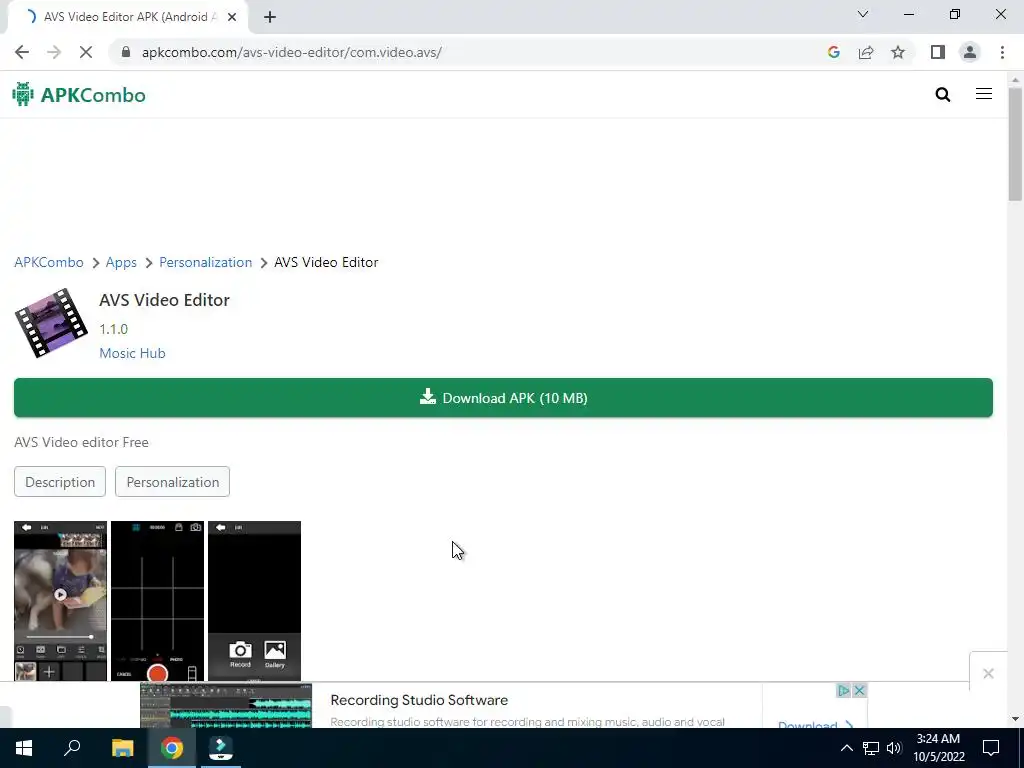1024x768 pixels.
Task: Close the bottom ad overlay X
Action: click(x=988, y=673)
